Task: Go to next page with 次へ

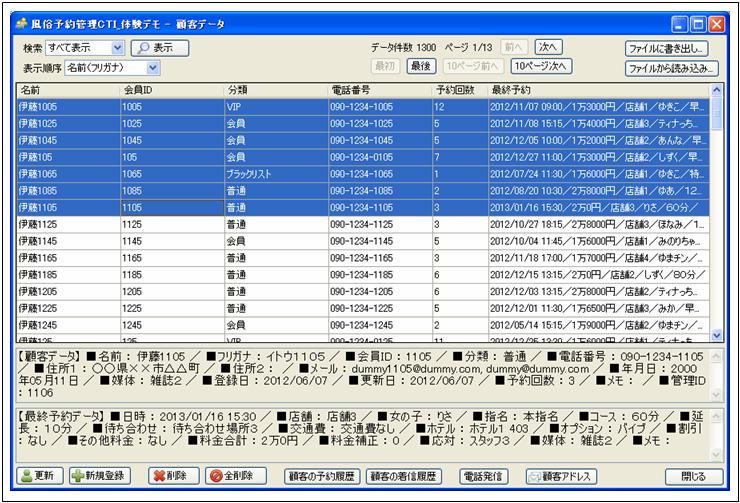Action: coord(547,47)
